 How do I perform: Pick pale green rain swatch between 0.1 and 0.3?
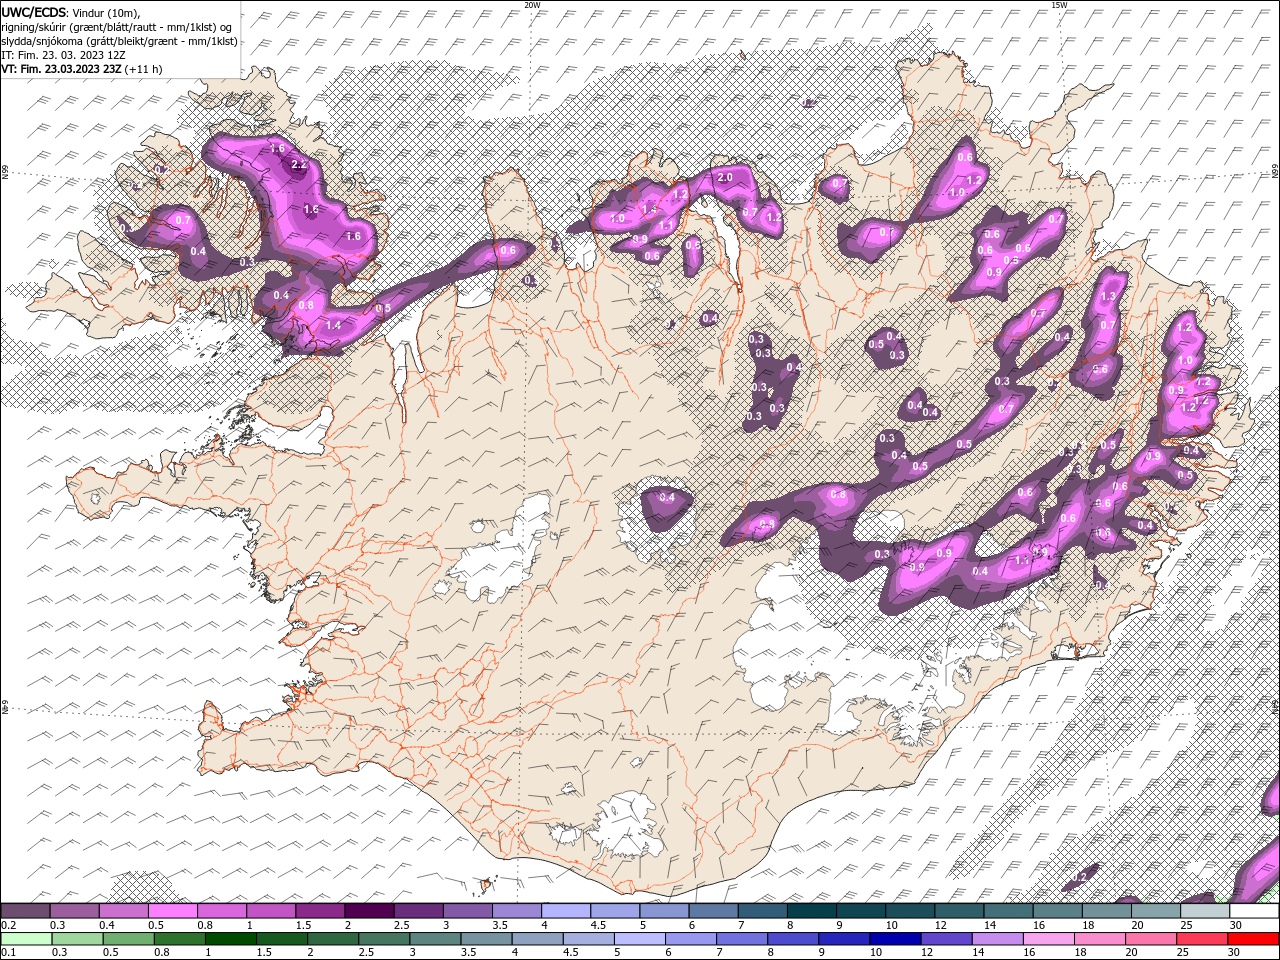pos(26,939)
